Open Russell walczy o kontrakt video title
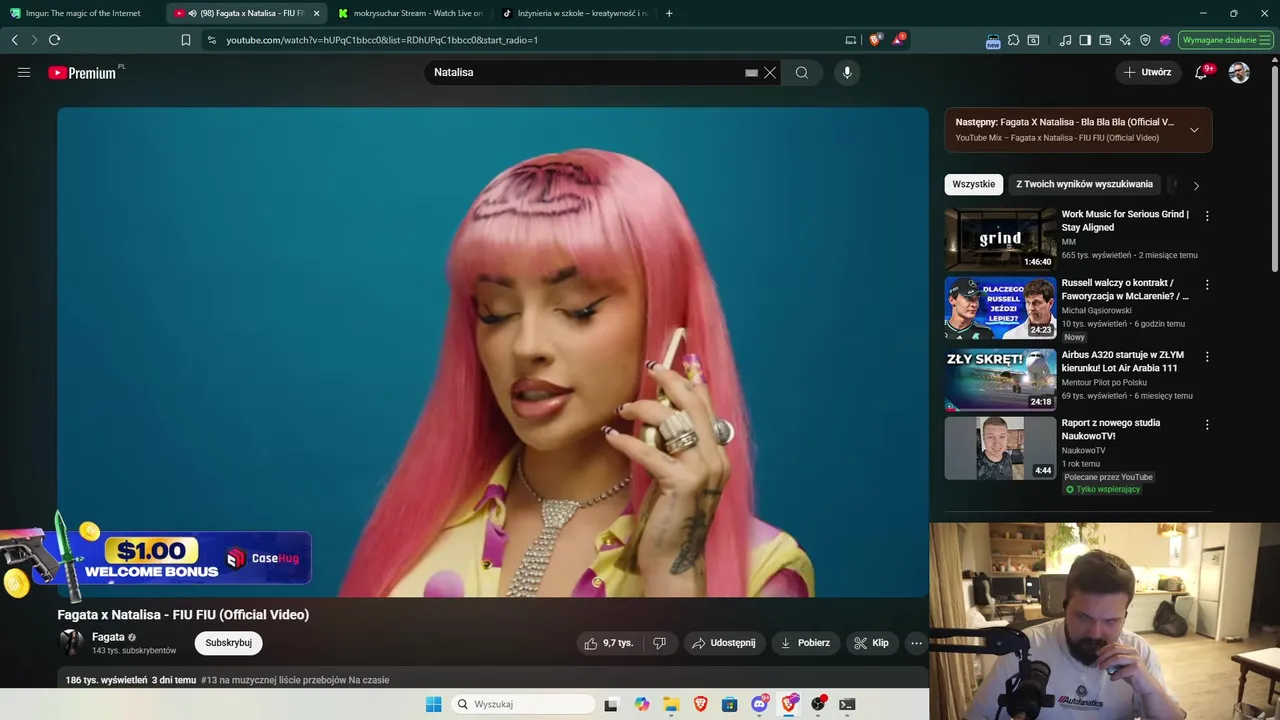 coord(1125,289)
